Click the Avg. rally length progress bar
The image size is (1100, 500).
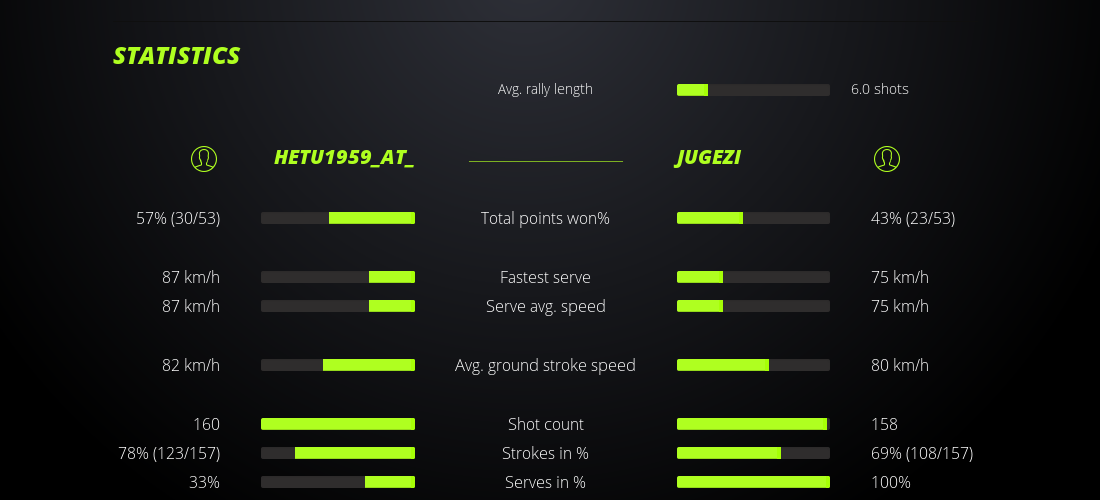tap(753, 90)
